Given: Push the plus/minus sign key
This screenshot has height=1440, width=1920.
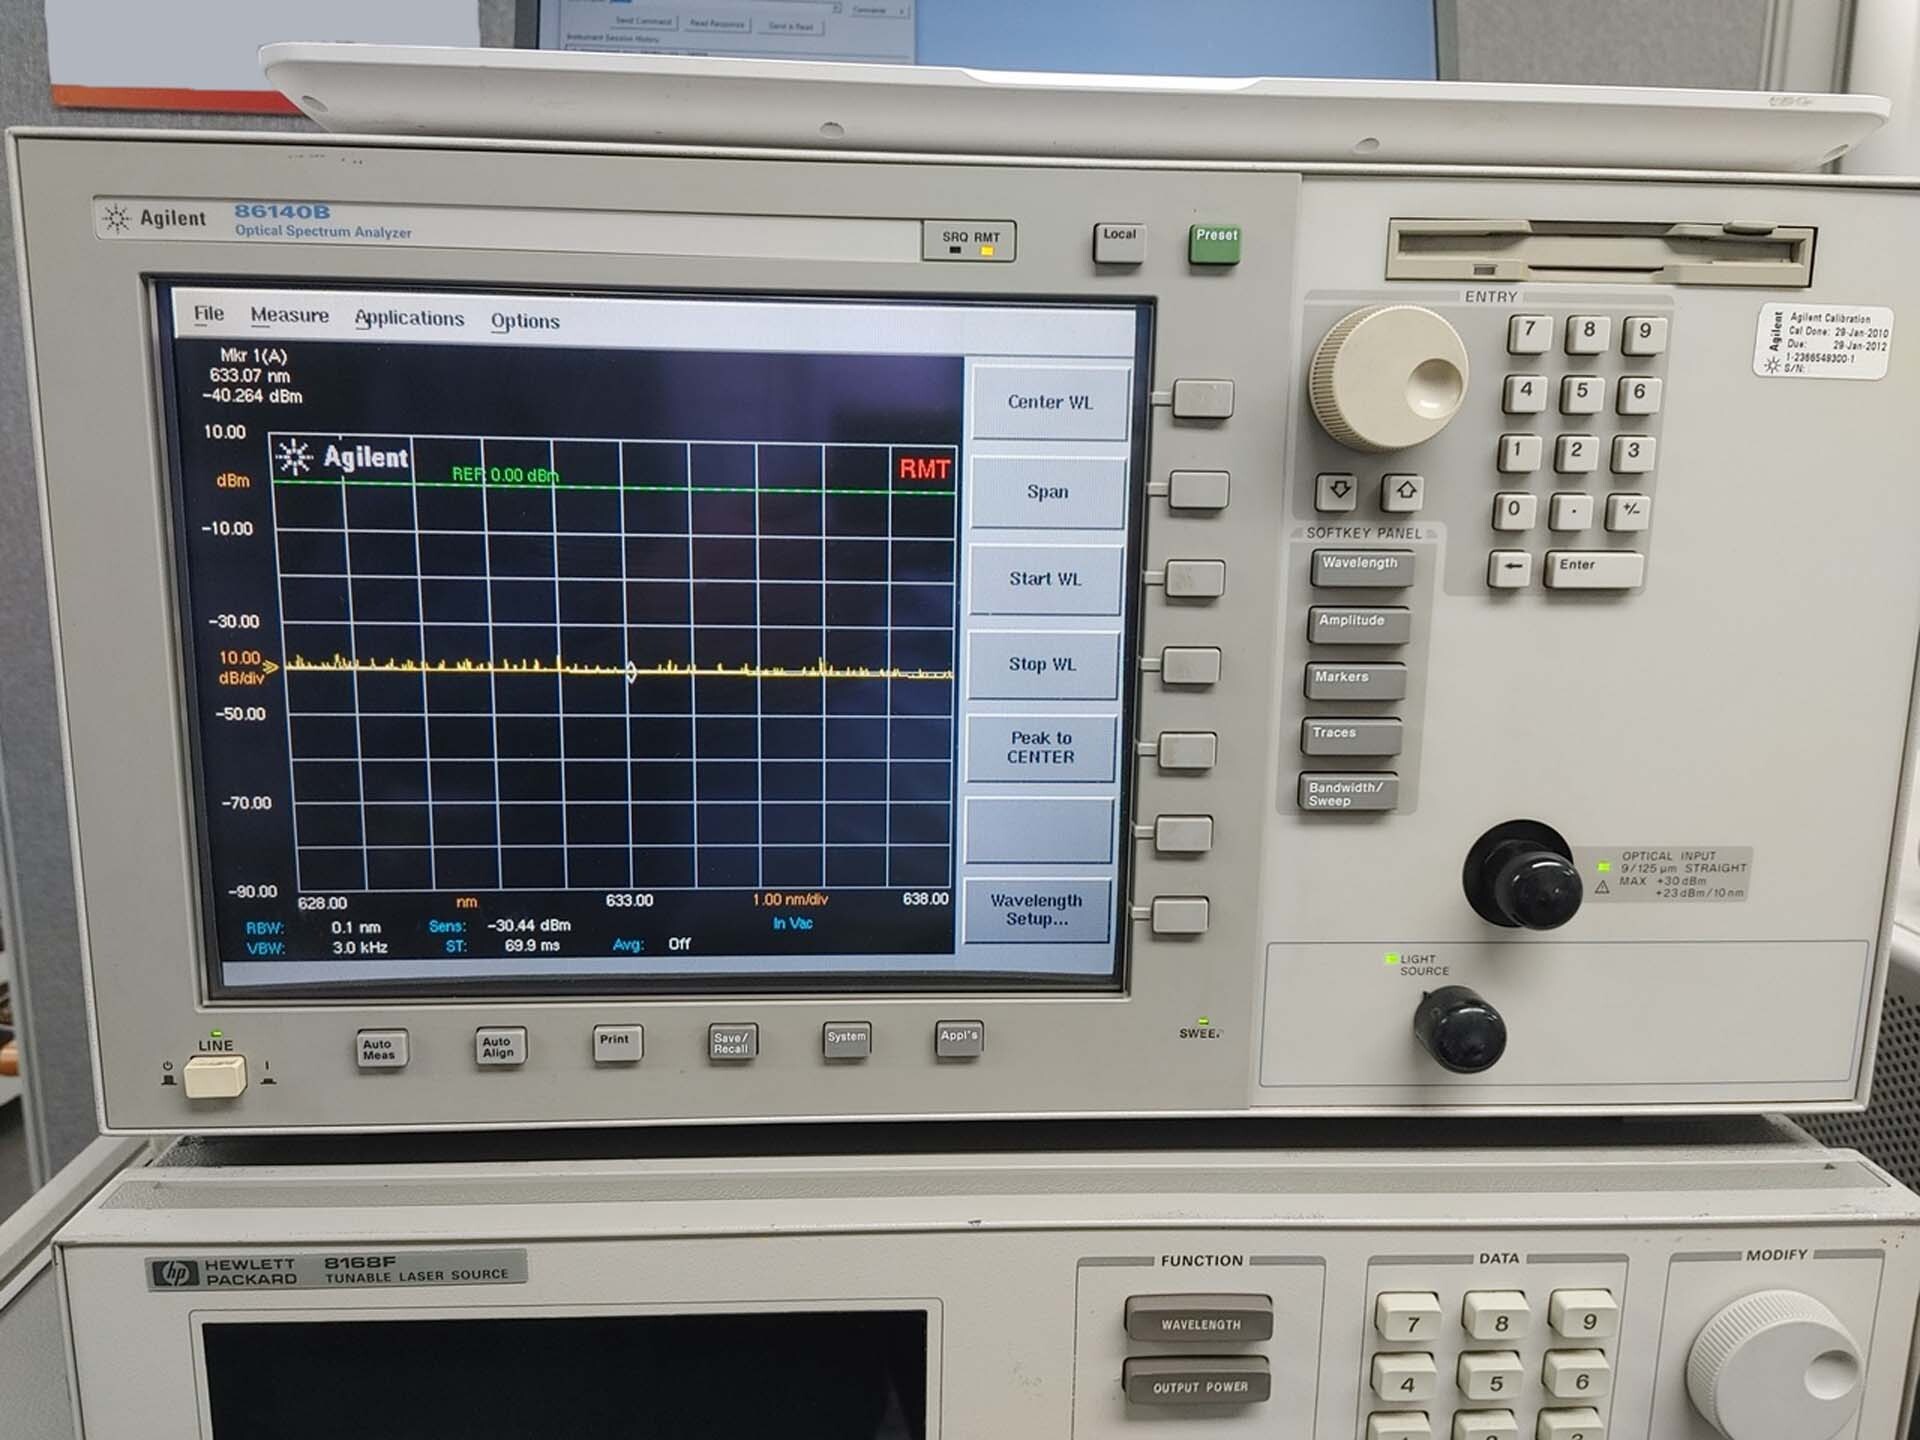Looking at the screenshot, I should (x=1629, y=513).
